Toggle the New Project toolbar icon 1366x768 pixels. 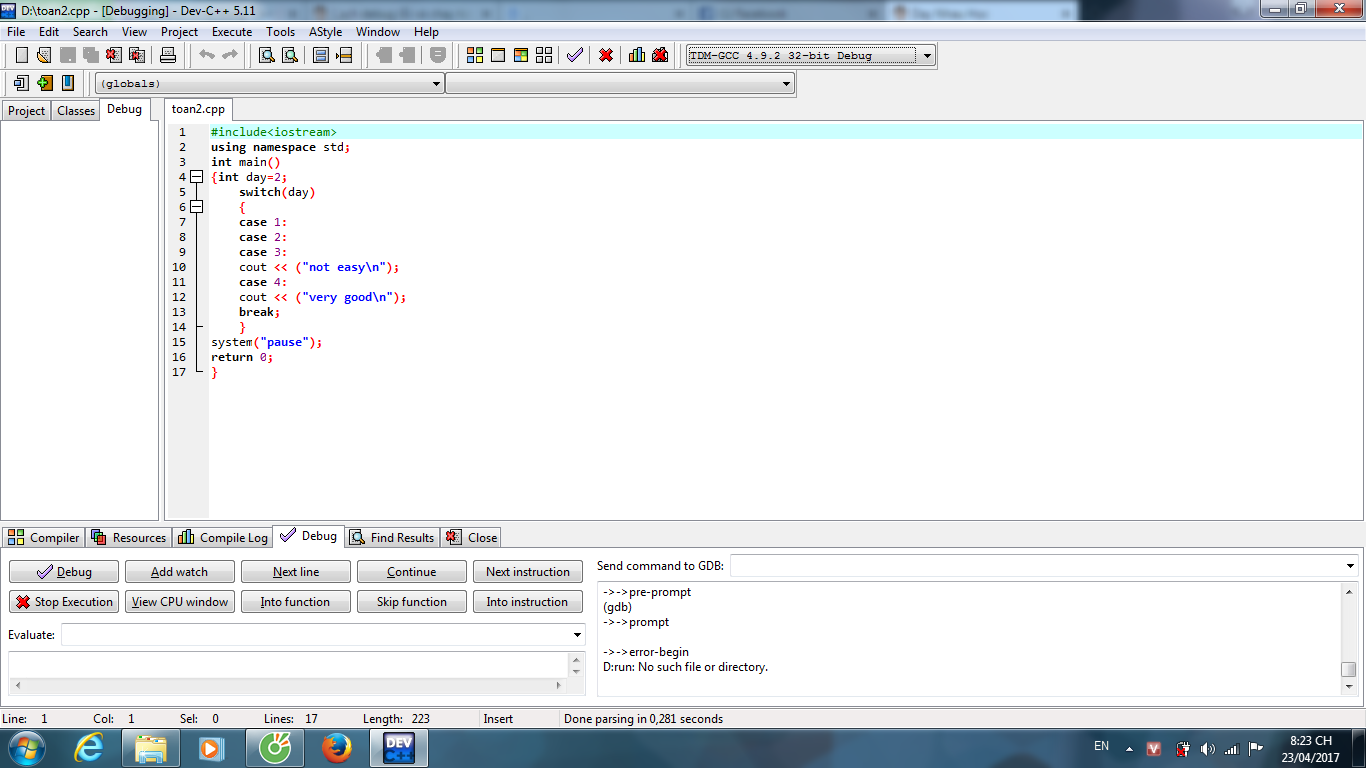click(x=20, y=83)
